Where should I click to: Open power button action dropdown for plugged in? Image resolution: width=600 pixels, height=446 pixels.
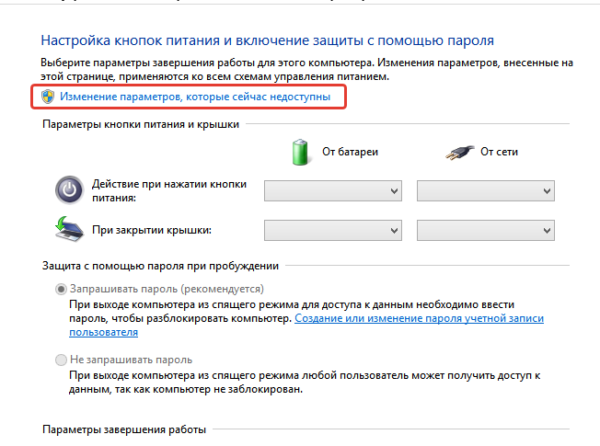click(486, 190)
